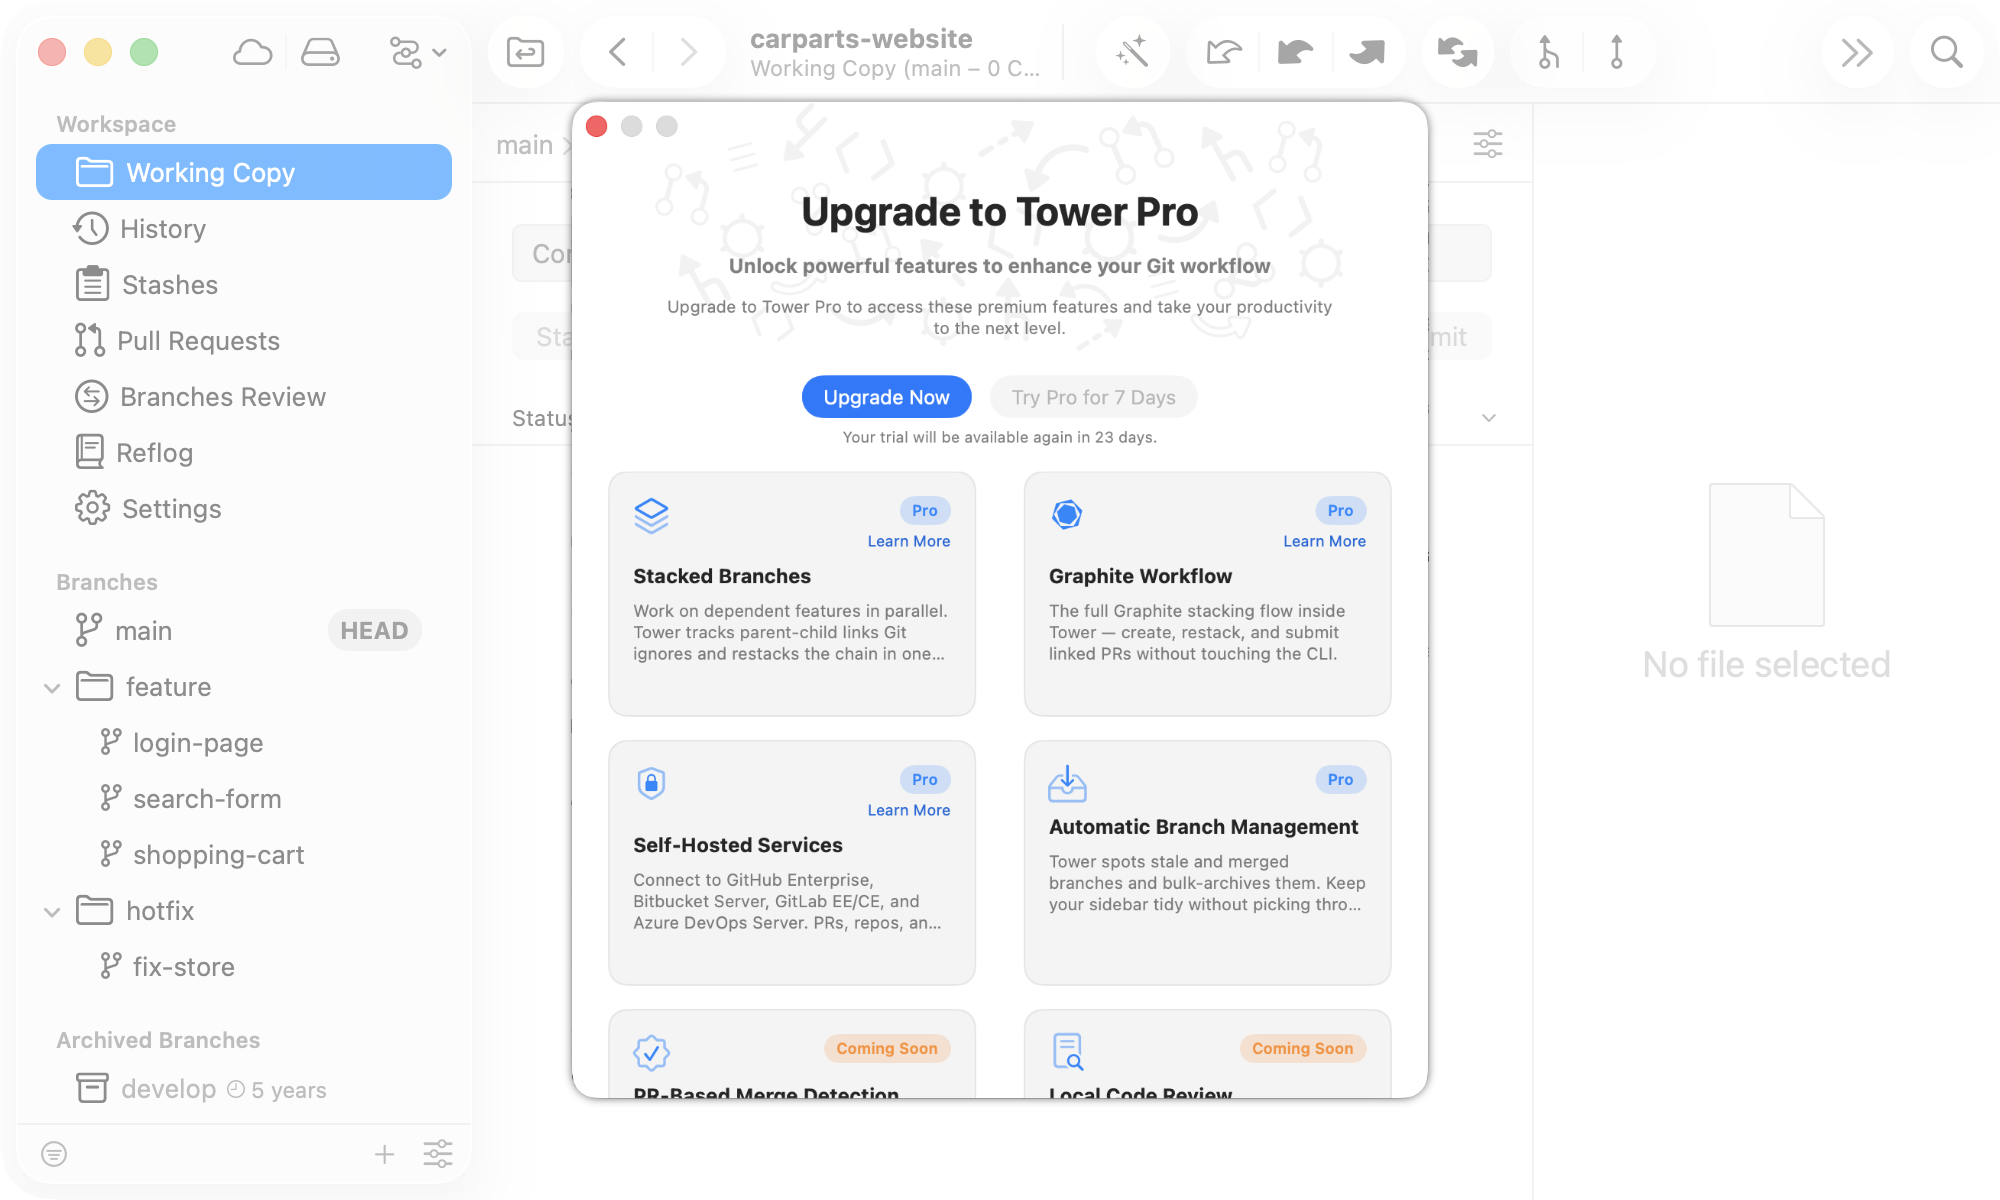Expand more toolbar items double chevron
Viewport: 2000px width, 1200px height.
(1857, 52)
